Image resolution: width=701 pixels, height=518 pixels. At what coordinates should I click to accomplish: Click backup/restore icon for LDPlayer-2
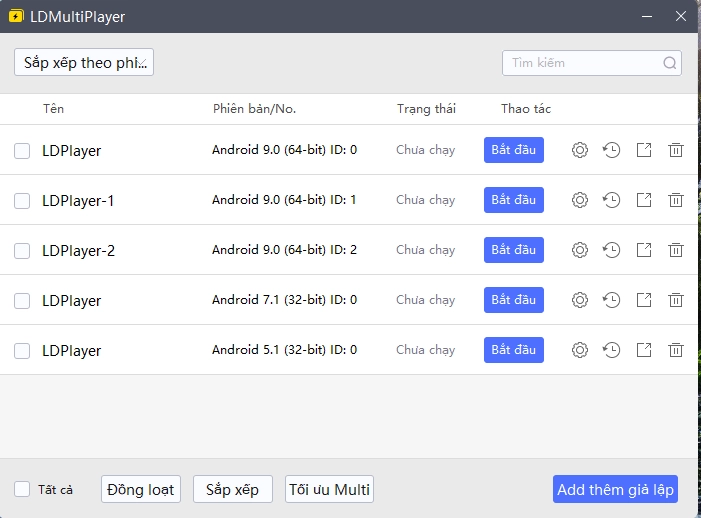[611, 250]
